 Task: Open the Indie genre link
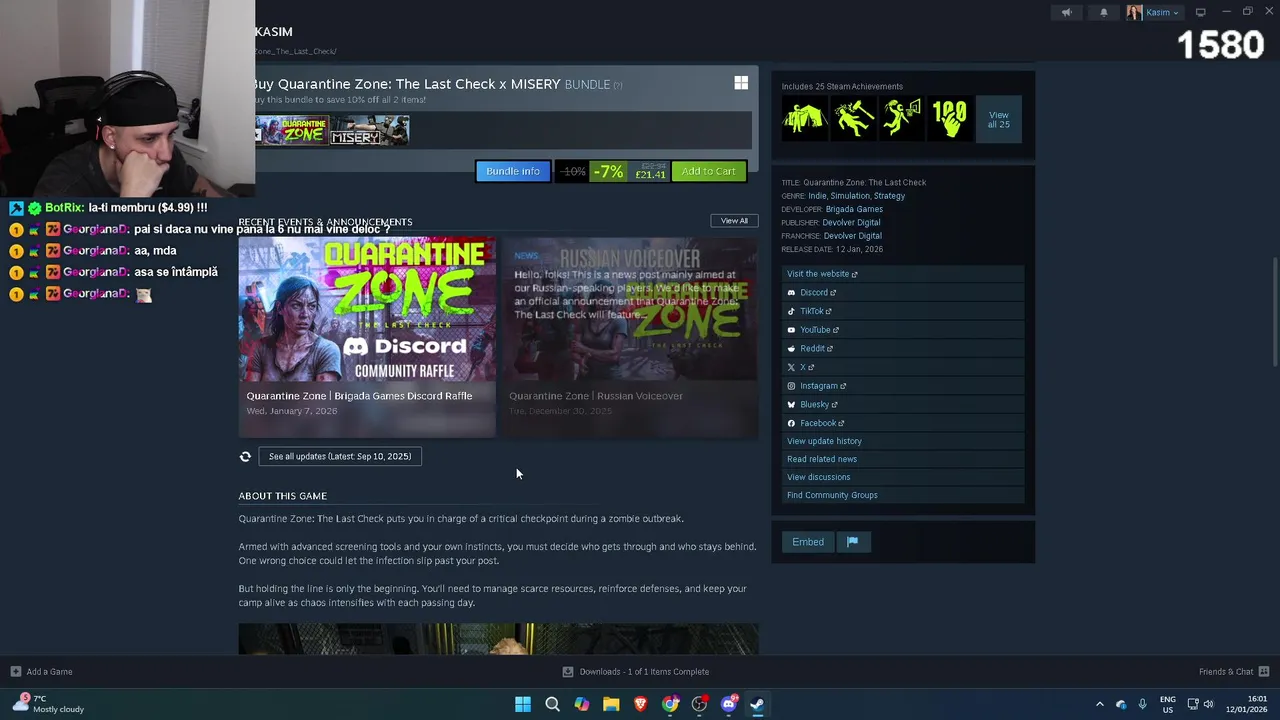(x=817, y=196)
